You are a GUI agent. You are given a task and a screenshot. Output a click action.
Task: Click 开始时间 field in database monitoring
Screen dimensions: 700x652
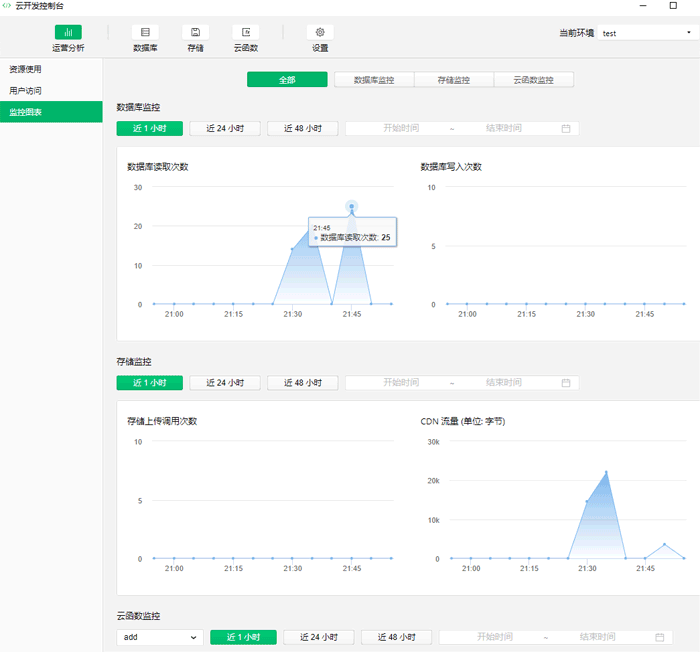pyautogui.click(x=401, y=128)
